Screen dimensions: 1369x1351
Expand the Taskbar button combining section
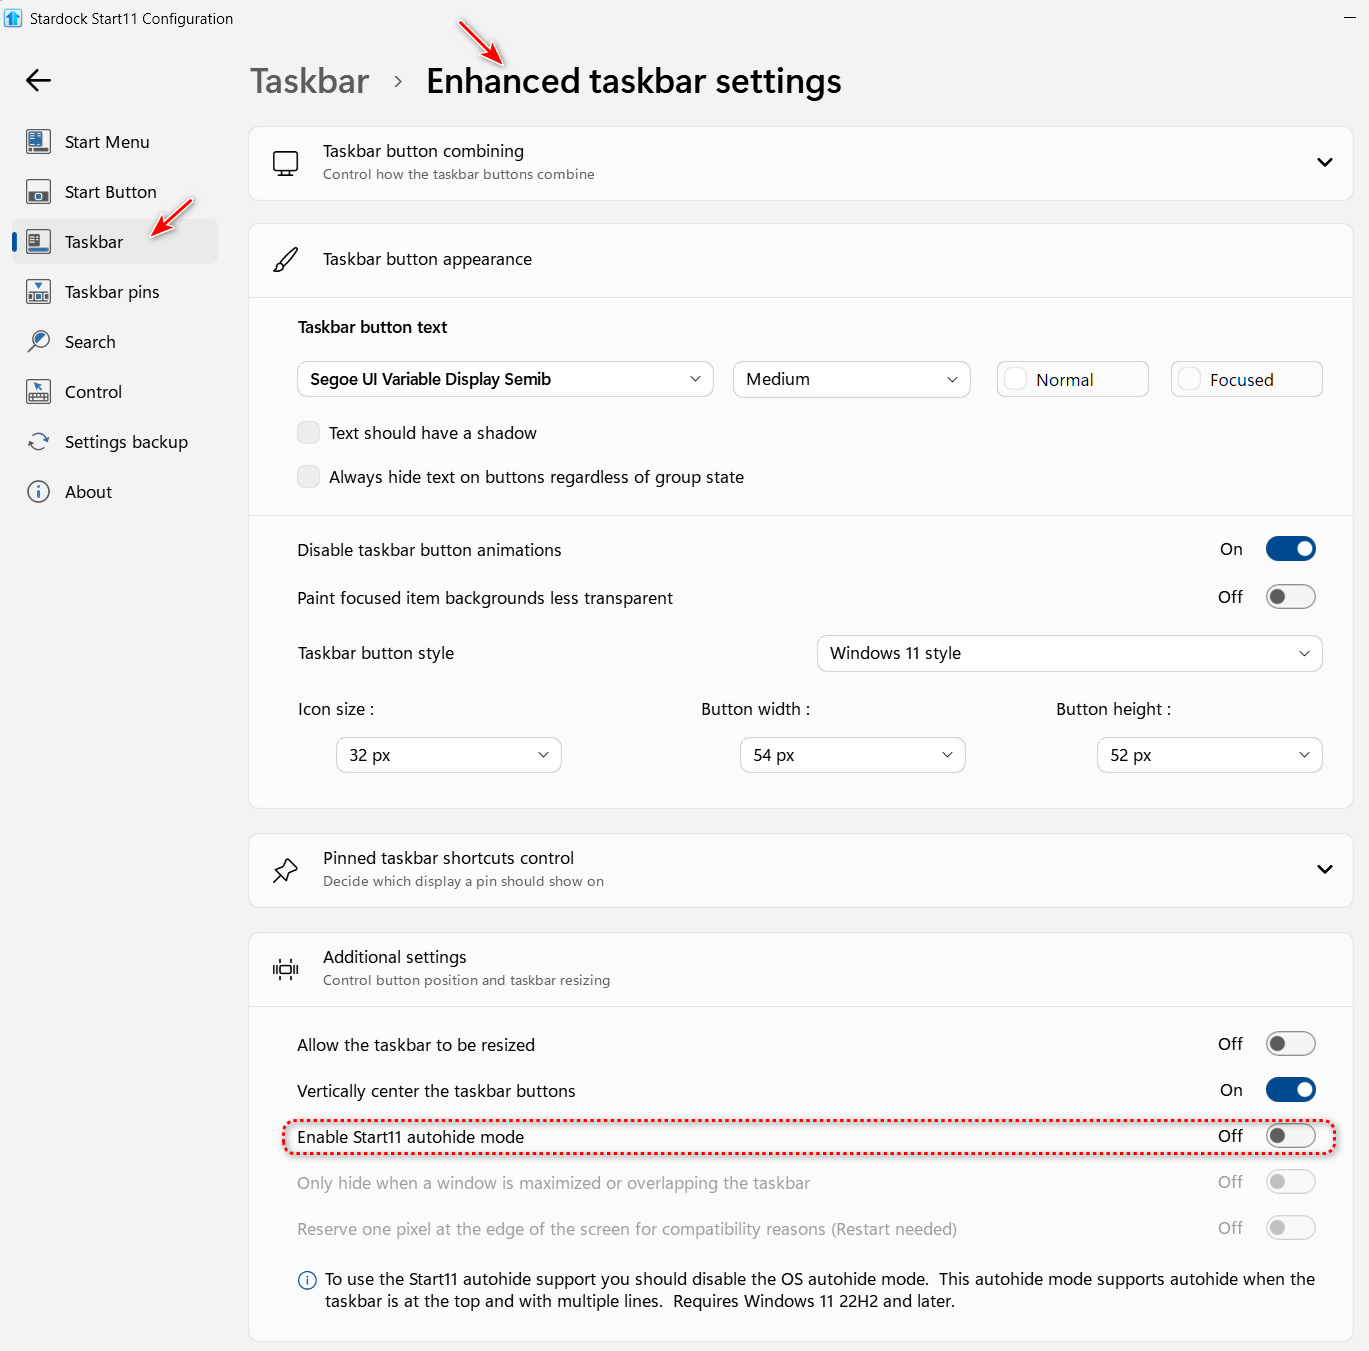click(x=1324, y=163)
